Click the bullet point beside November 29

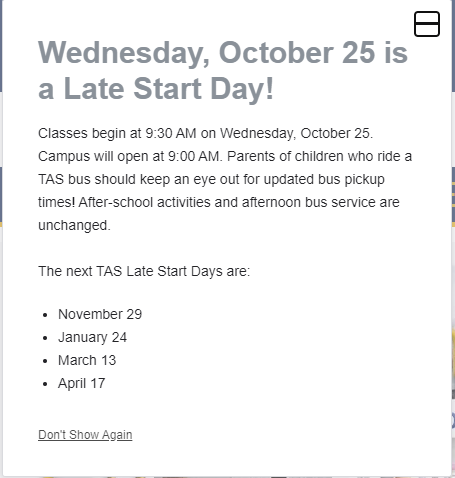coord(45,315)
